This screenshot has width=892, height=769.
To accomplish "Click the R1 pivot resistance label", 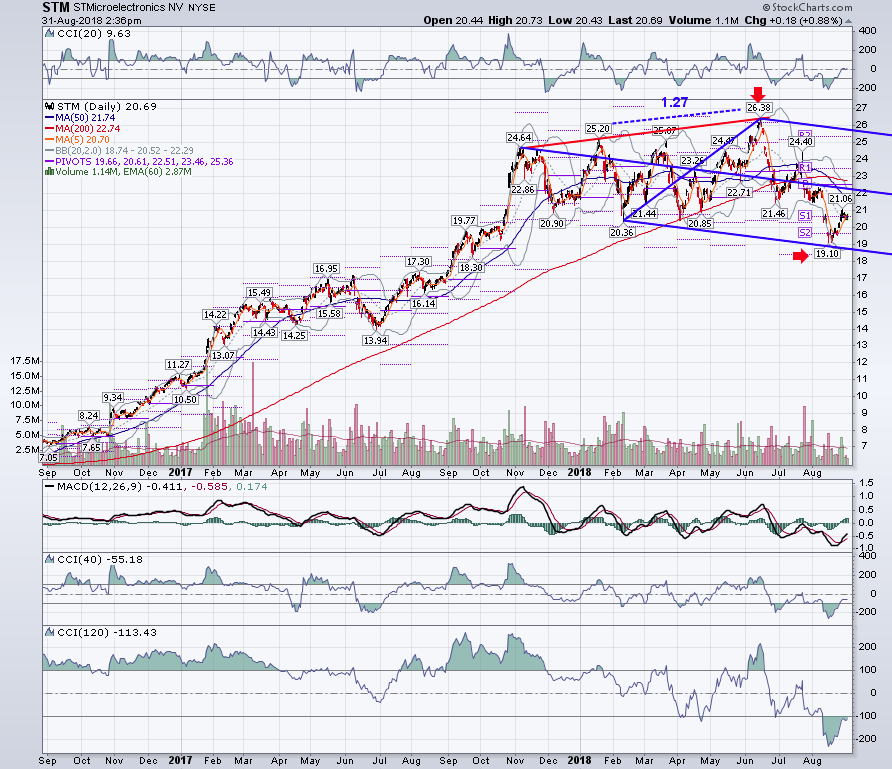I will tap(804, 168).
